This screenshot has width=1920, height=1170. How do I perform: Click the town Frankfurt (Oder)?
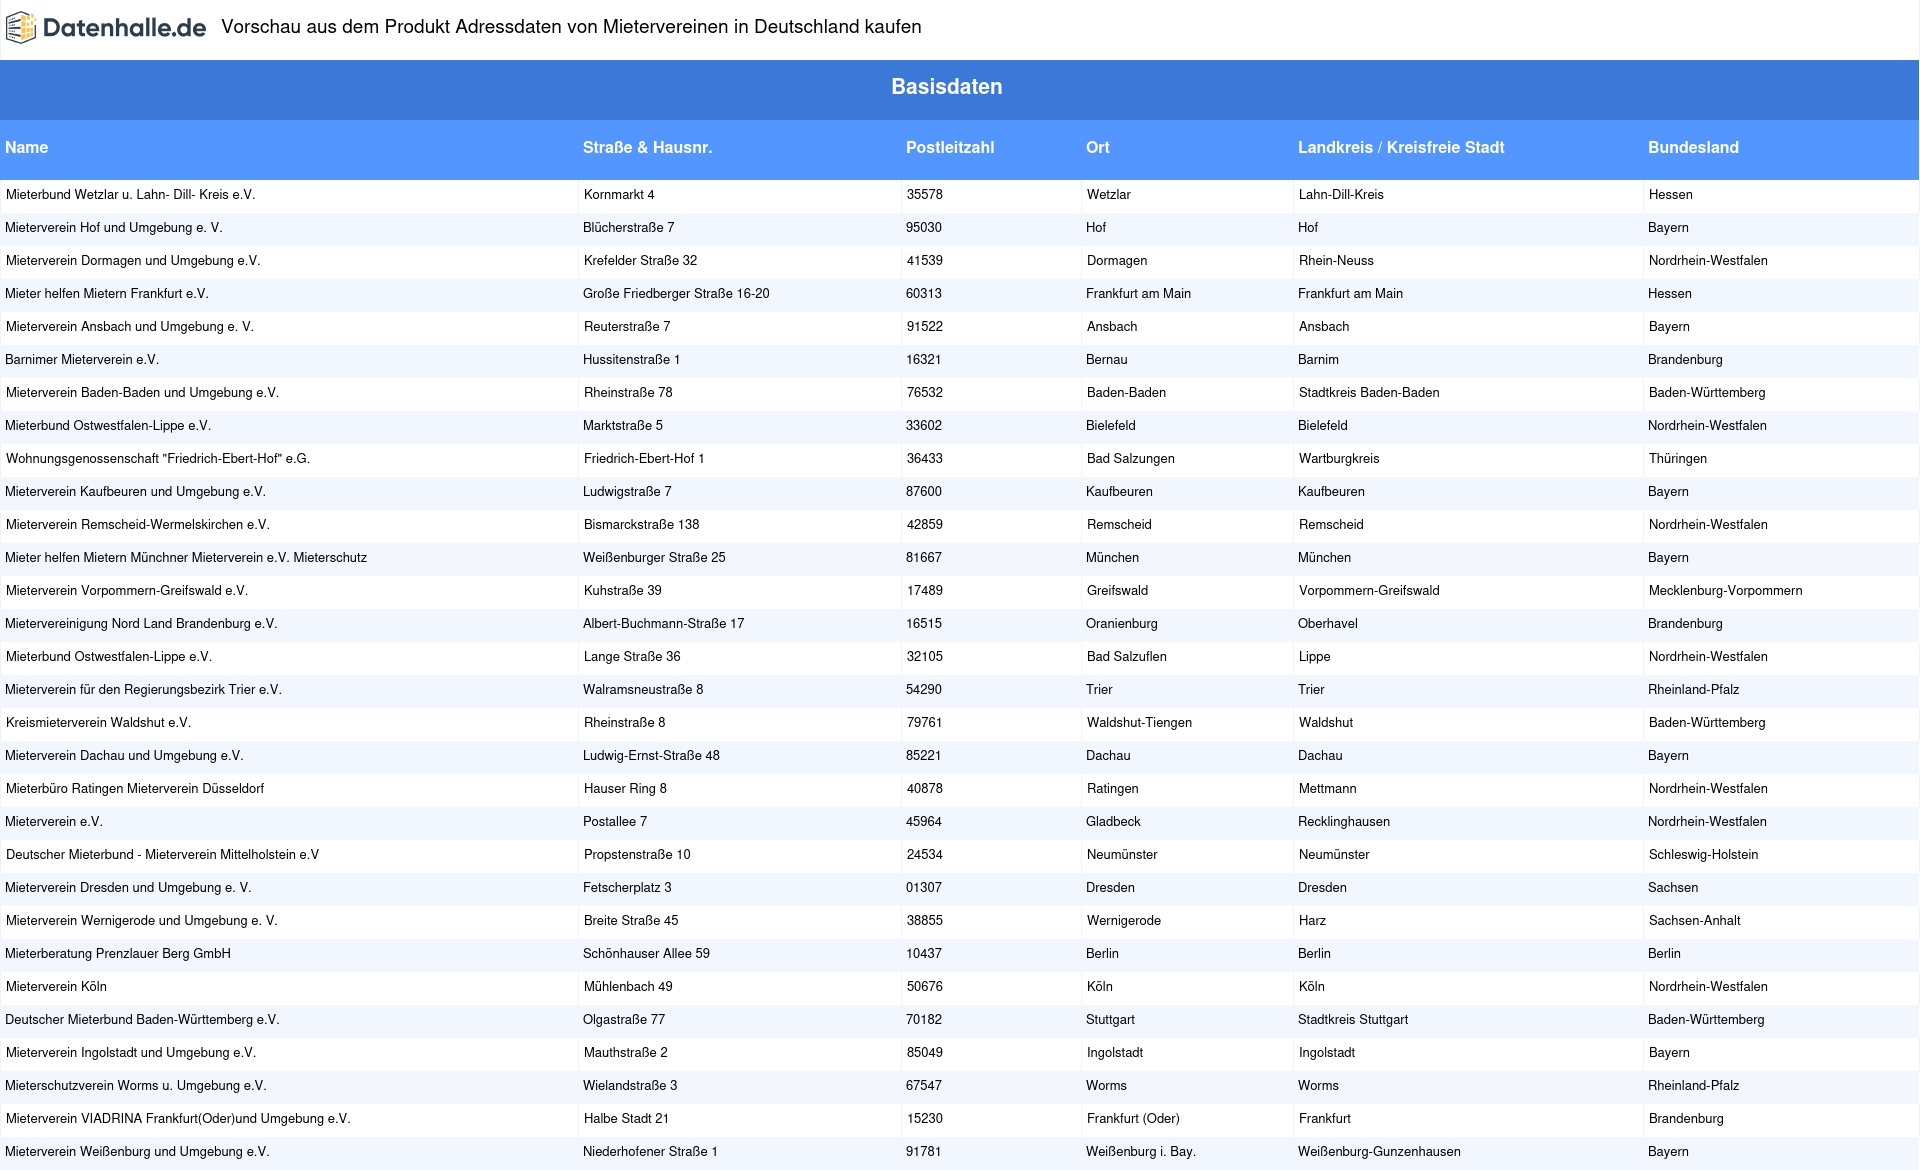tap(1132, 1119)
